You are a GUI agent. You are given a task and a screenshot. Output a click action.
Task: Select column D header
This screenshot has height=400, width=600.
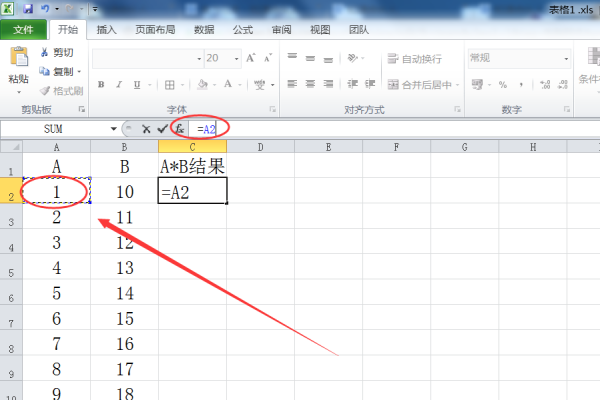(x=260, y=147)
